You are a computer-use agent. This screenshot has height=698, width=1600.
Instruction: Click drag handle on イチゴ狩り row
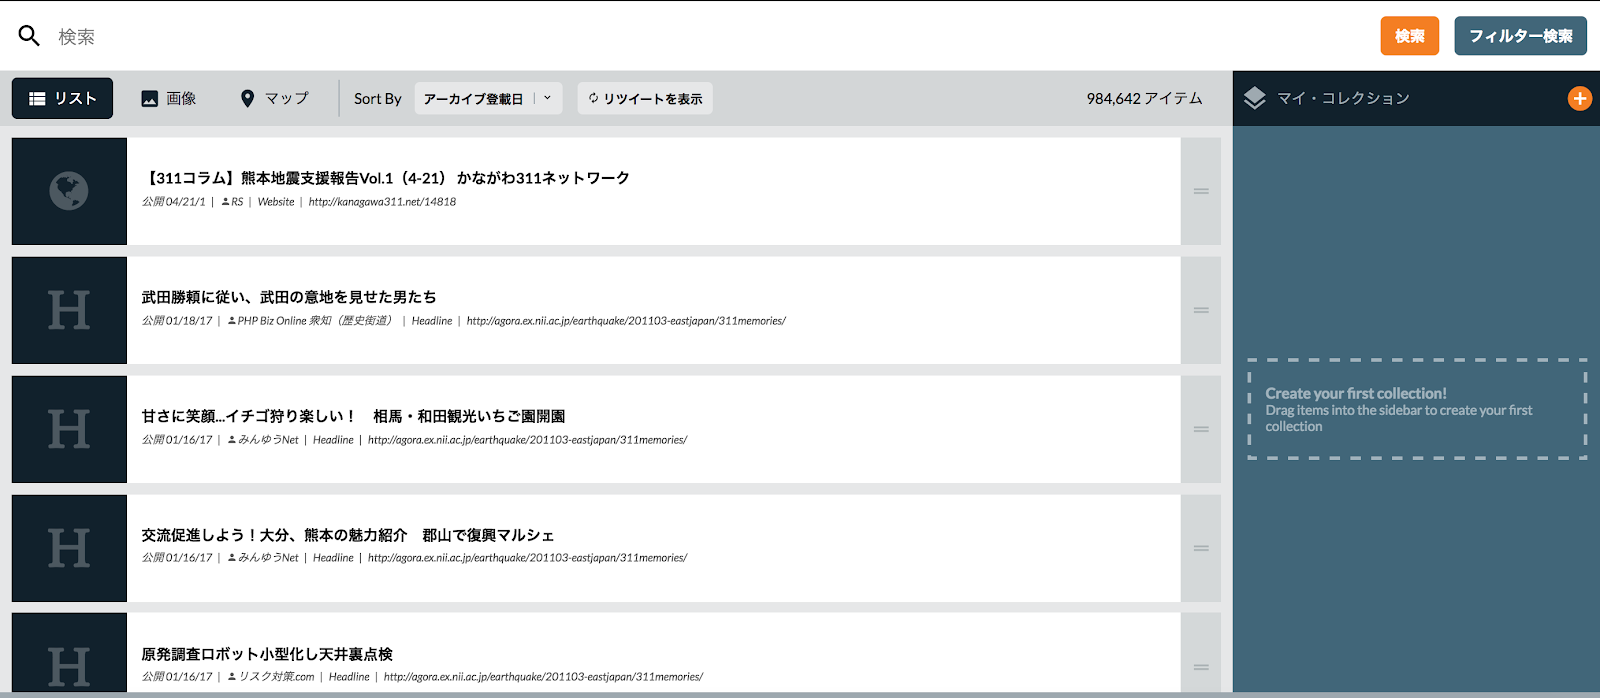click(1201, 429)
